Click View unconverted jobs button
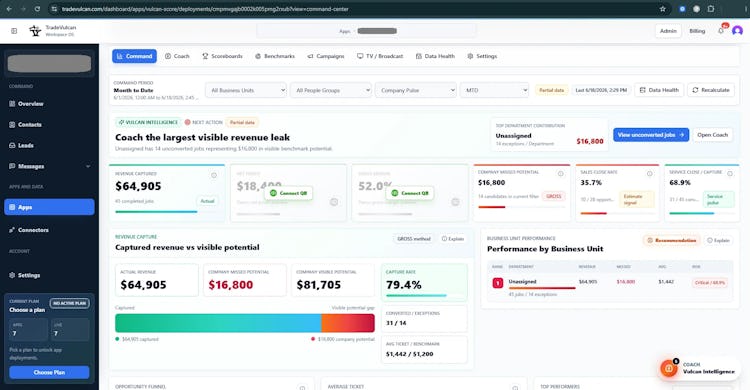Viewport: 750px width, 390px height. coord(651,135)
